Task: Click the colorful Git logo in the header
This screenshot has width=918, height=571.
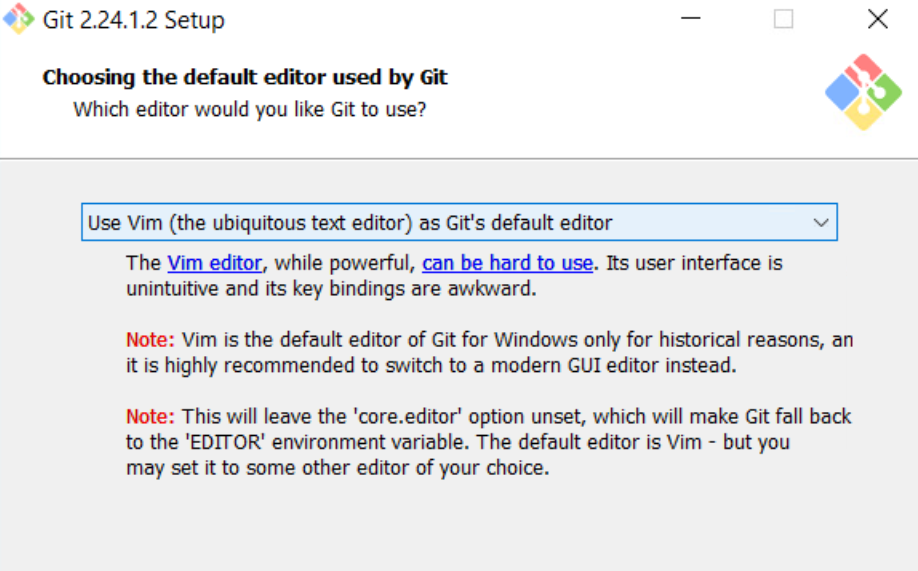Action: click(863, 92)
